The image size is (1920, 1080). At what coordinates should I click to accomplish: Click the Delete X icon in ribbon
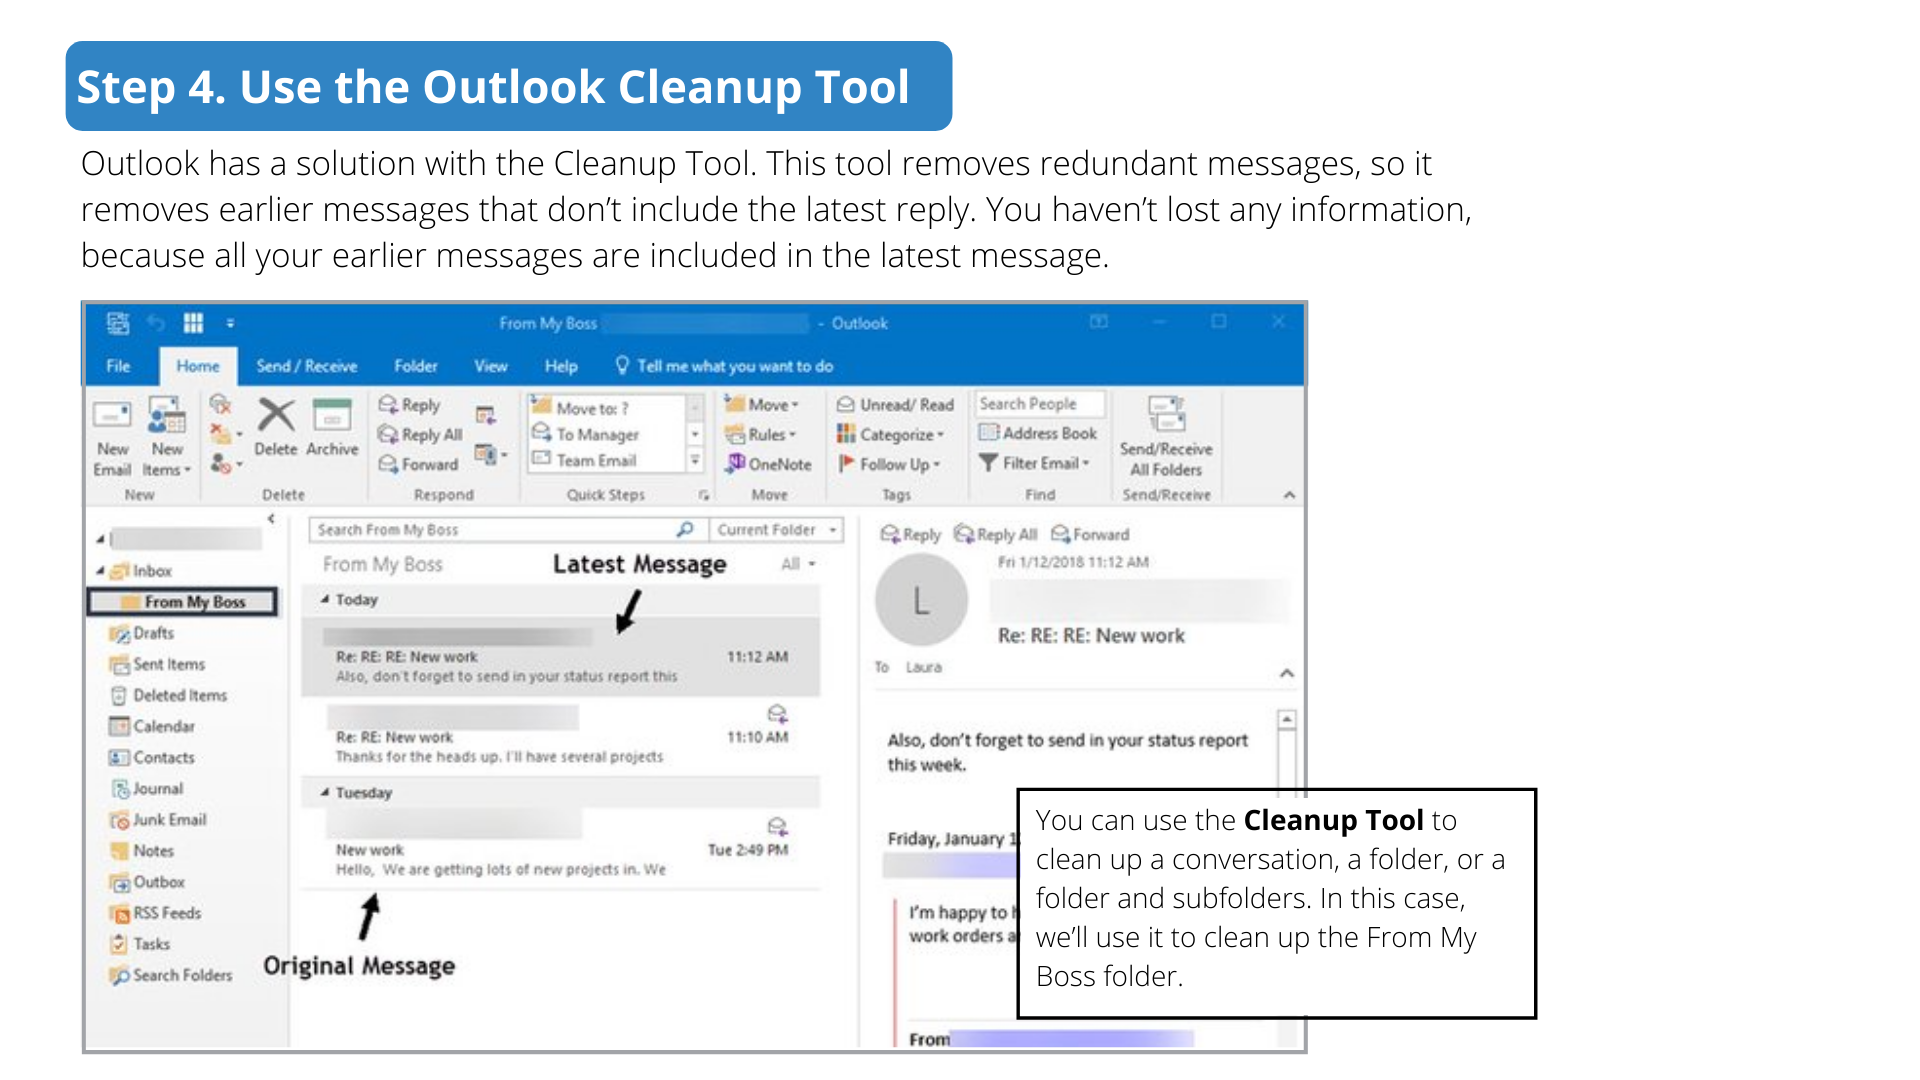coord(276,415)
